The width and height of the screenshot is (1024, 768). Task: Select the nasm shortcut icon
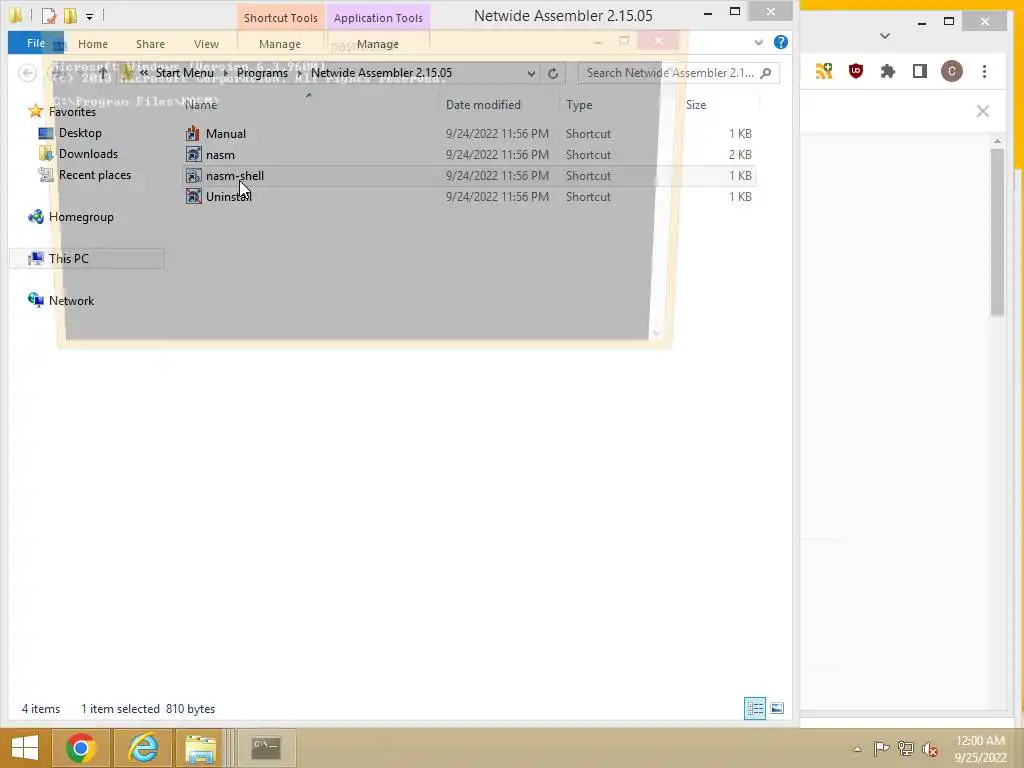[193, 155]
